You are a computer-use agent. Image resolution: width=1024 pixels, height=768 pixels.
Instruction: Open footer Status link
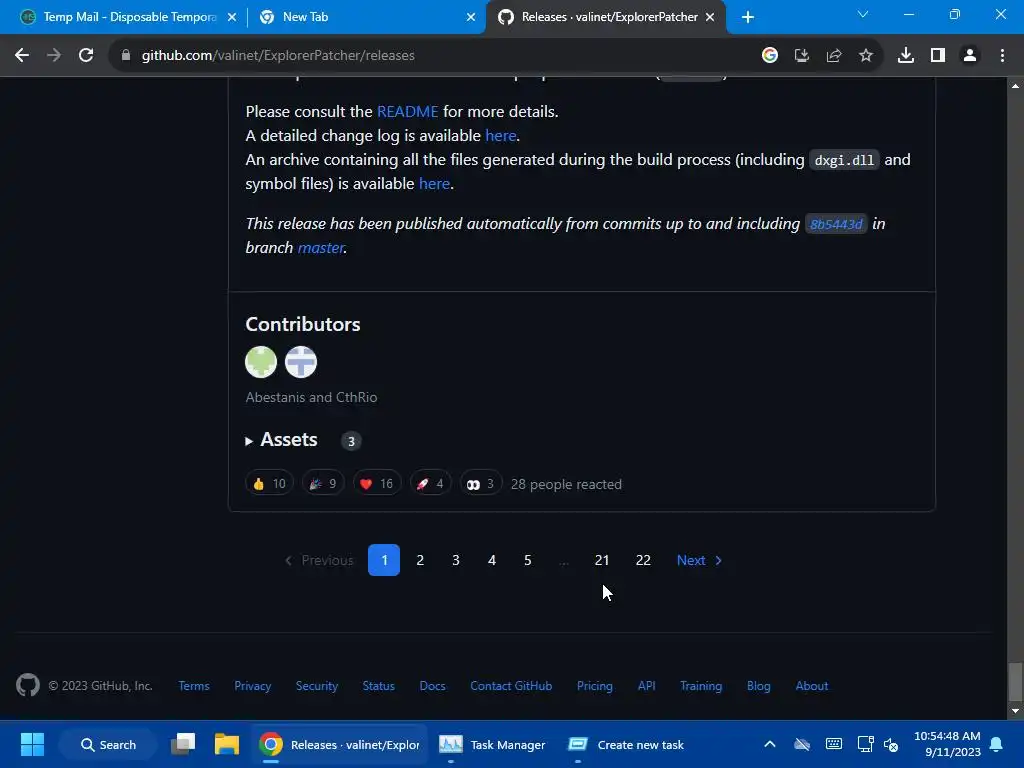[x=379, y=686]
